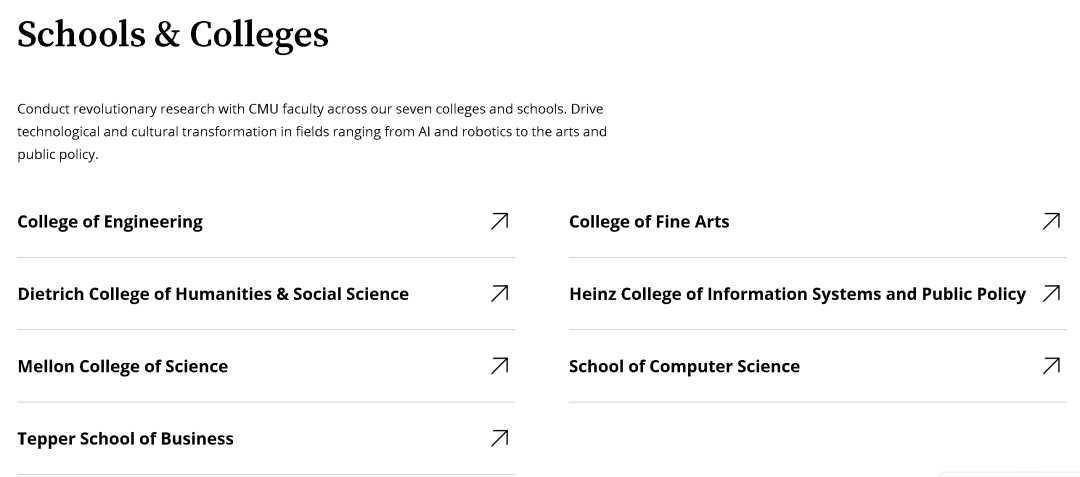Image resolution: width=1080 pixels, height=477 pixels.
Task: Open the College of Engineering link
Action: (110, 222)
